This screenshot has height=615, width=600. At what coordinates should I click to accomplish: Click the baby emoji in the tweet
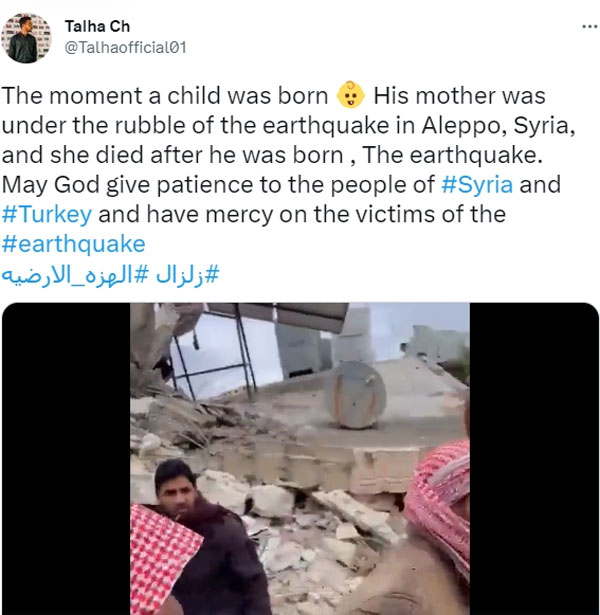pyautogui.click(x=351, y=95)
